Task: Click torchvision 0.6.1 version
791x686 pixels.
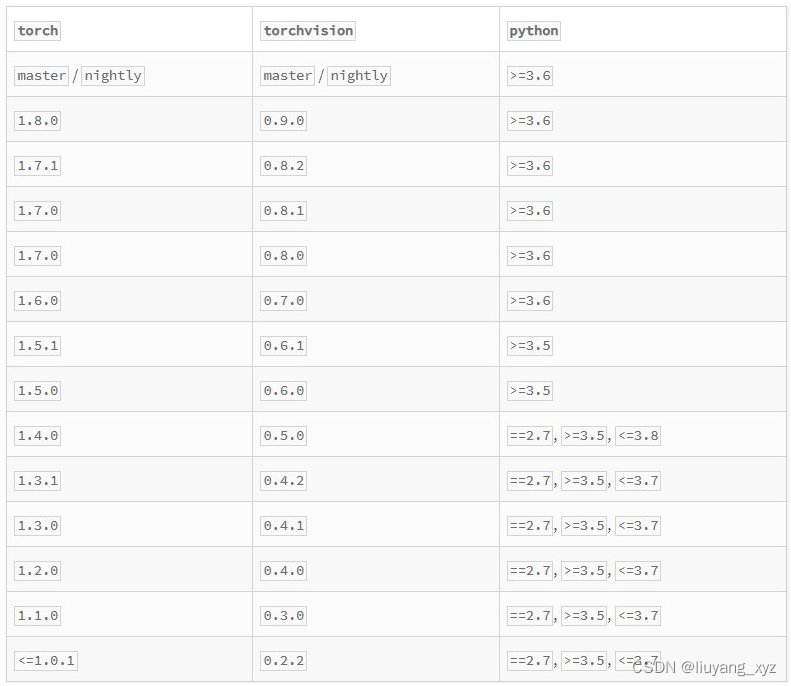Action: click(x=284, y=346)
